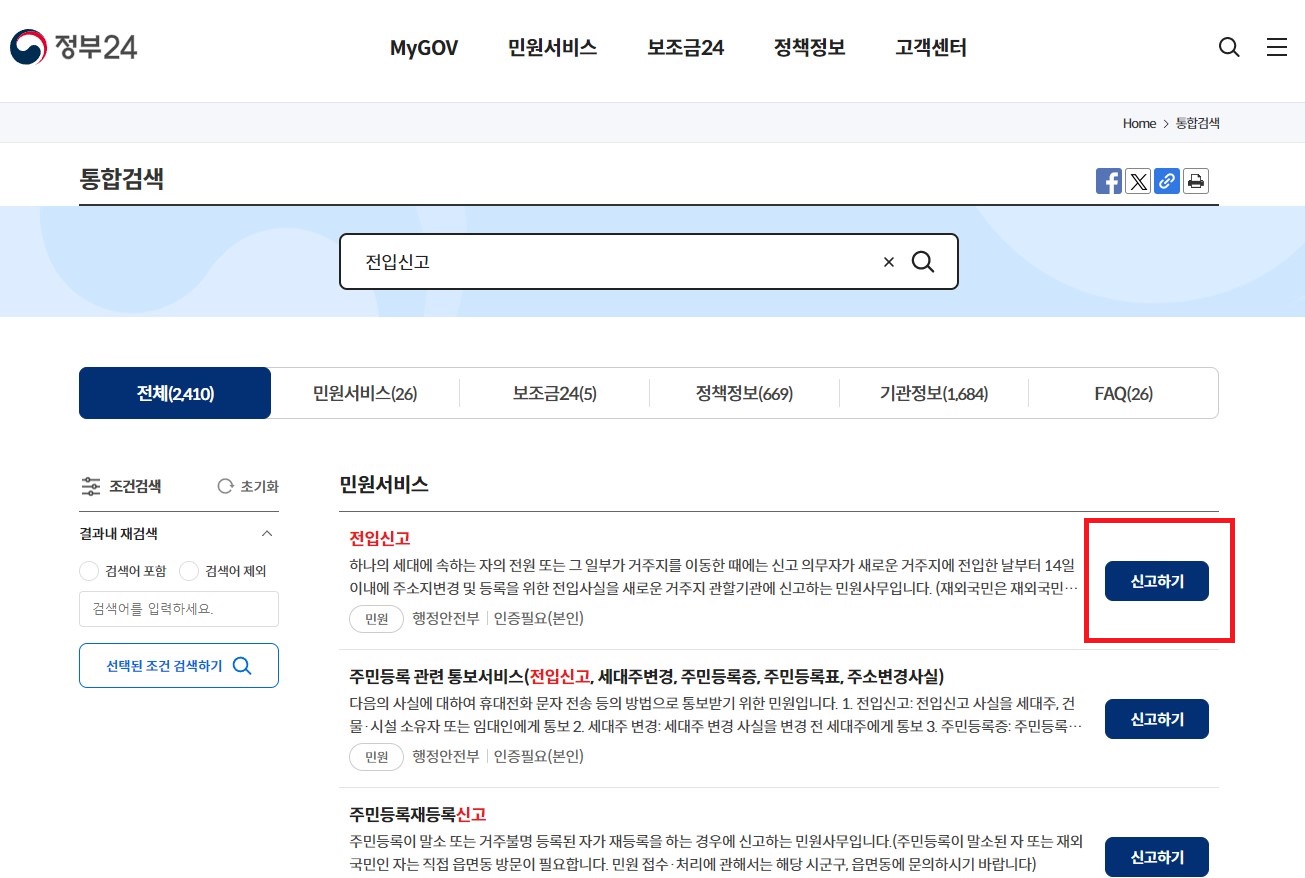Screen dimensions: 1305x878
Task: Click the 선택된 조건 검색하기 button
Action: (178, 664)
